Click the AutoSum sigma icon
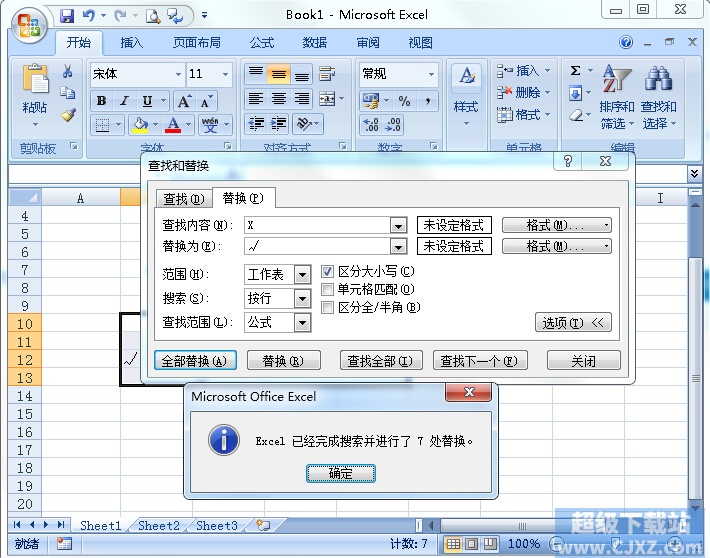 [576, 71]
